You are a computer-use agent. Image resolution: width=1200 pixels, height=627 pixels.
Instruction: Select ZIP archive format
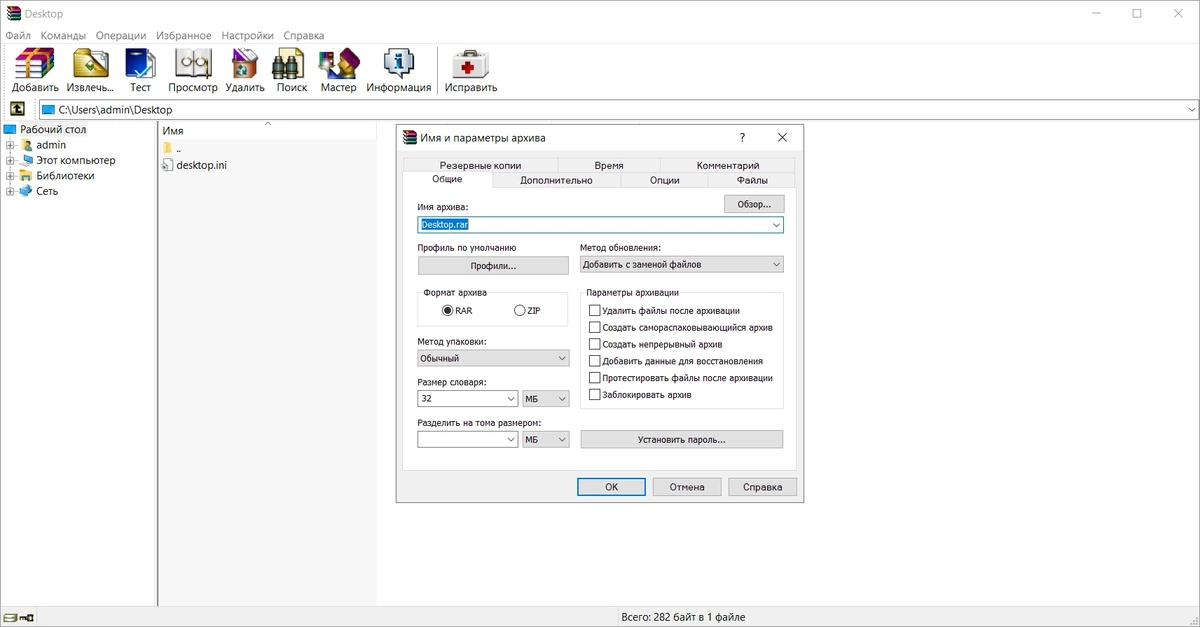pos(519,311)
